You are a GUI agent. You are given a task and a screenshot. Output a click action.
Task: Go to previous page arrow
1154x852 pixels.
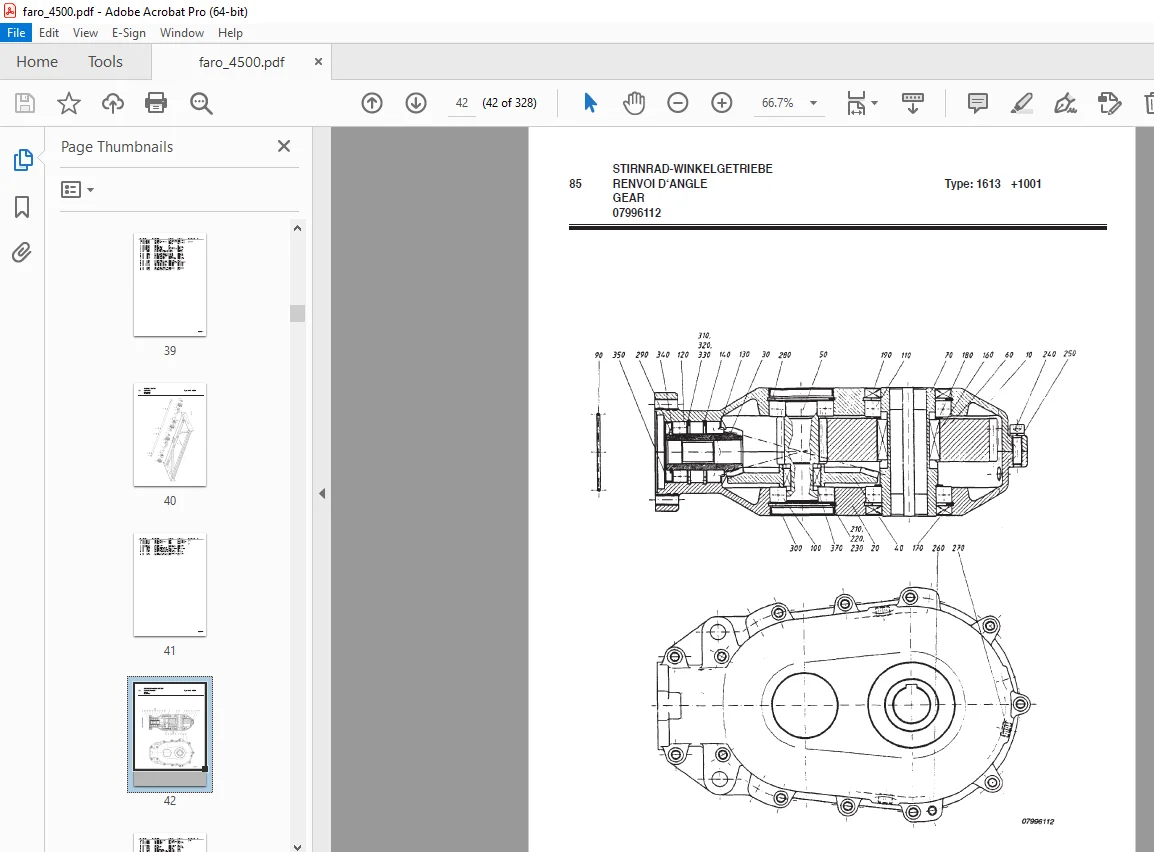(372, 103)
